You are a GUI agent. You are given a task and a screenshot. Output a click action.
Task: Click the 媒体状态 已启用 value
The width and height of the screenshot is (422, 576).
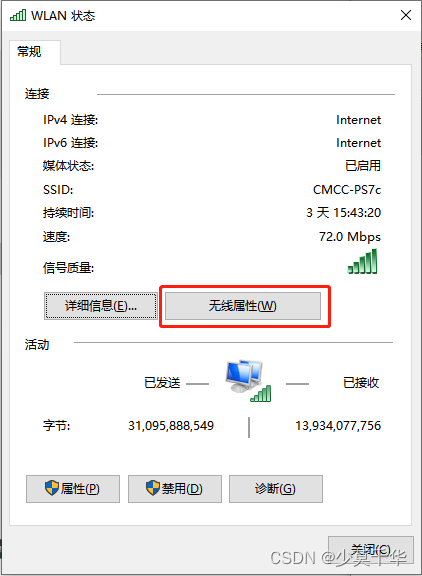363,165
